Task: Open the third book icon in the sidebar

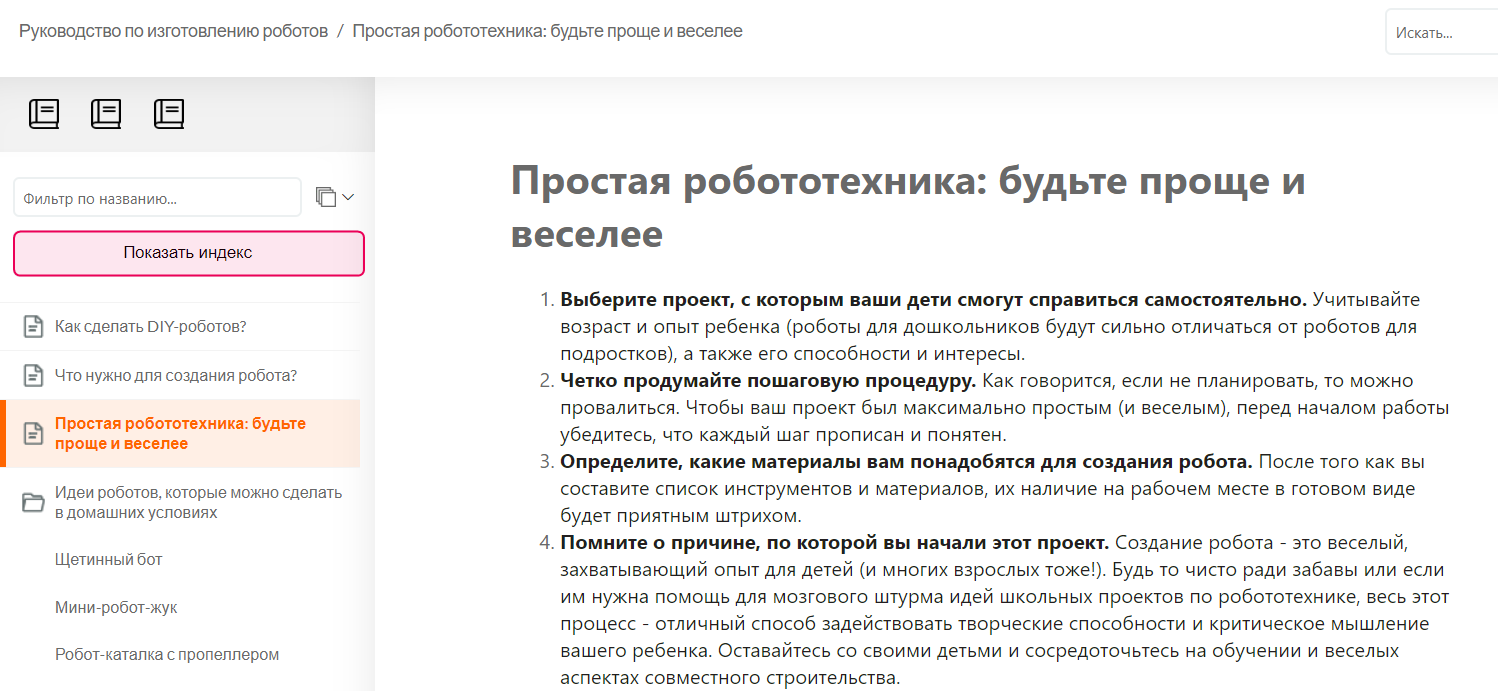Action: tap(169, 113)
